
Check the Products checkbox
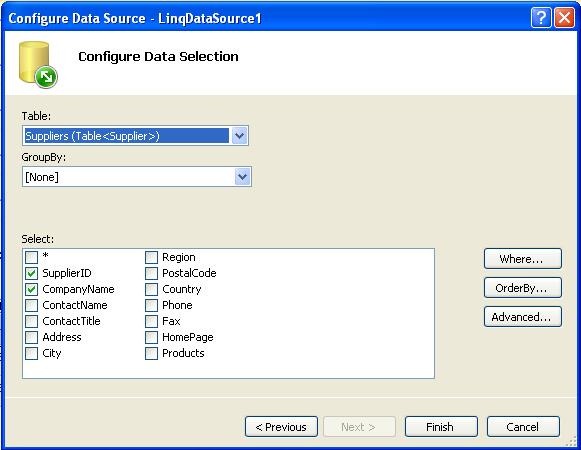151,353
